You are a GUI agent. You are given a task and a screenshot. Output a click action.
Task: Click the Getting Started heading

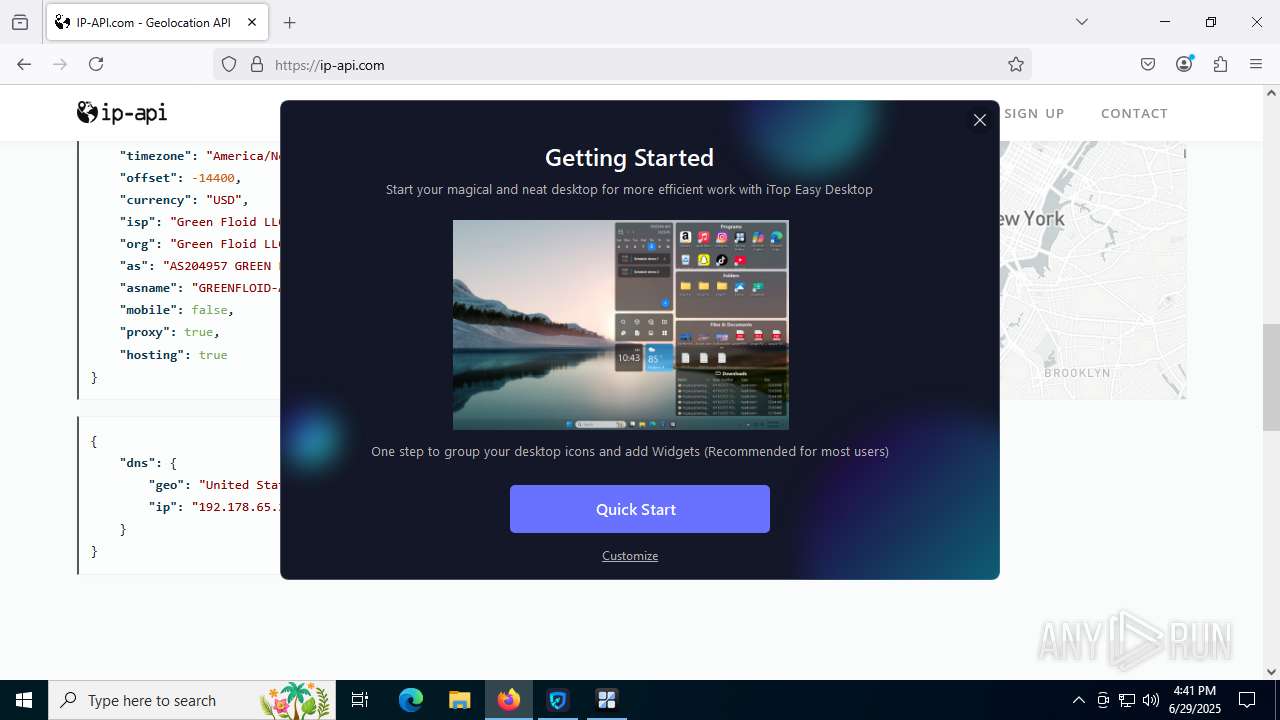629,158
